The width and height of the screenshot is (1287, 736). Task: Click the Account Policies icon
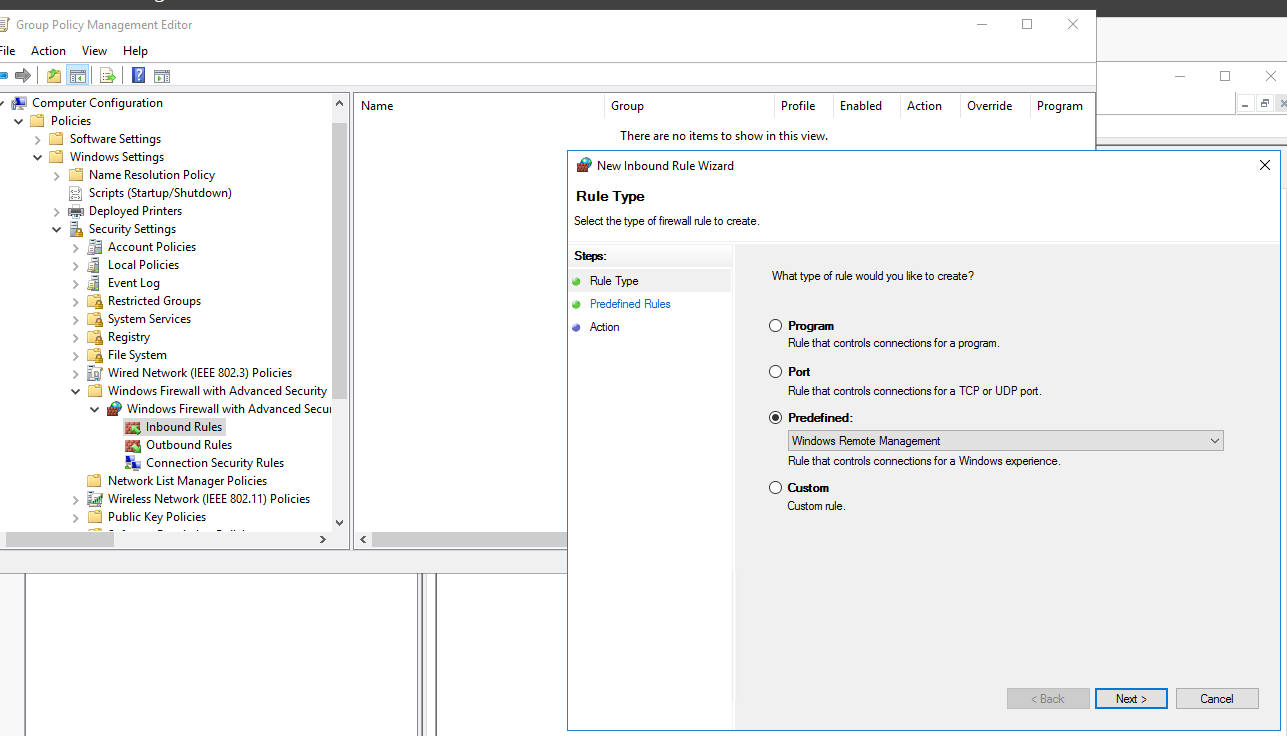(x=95, y=247)
